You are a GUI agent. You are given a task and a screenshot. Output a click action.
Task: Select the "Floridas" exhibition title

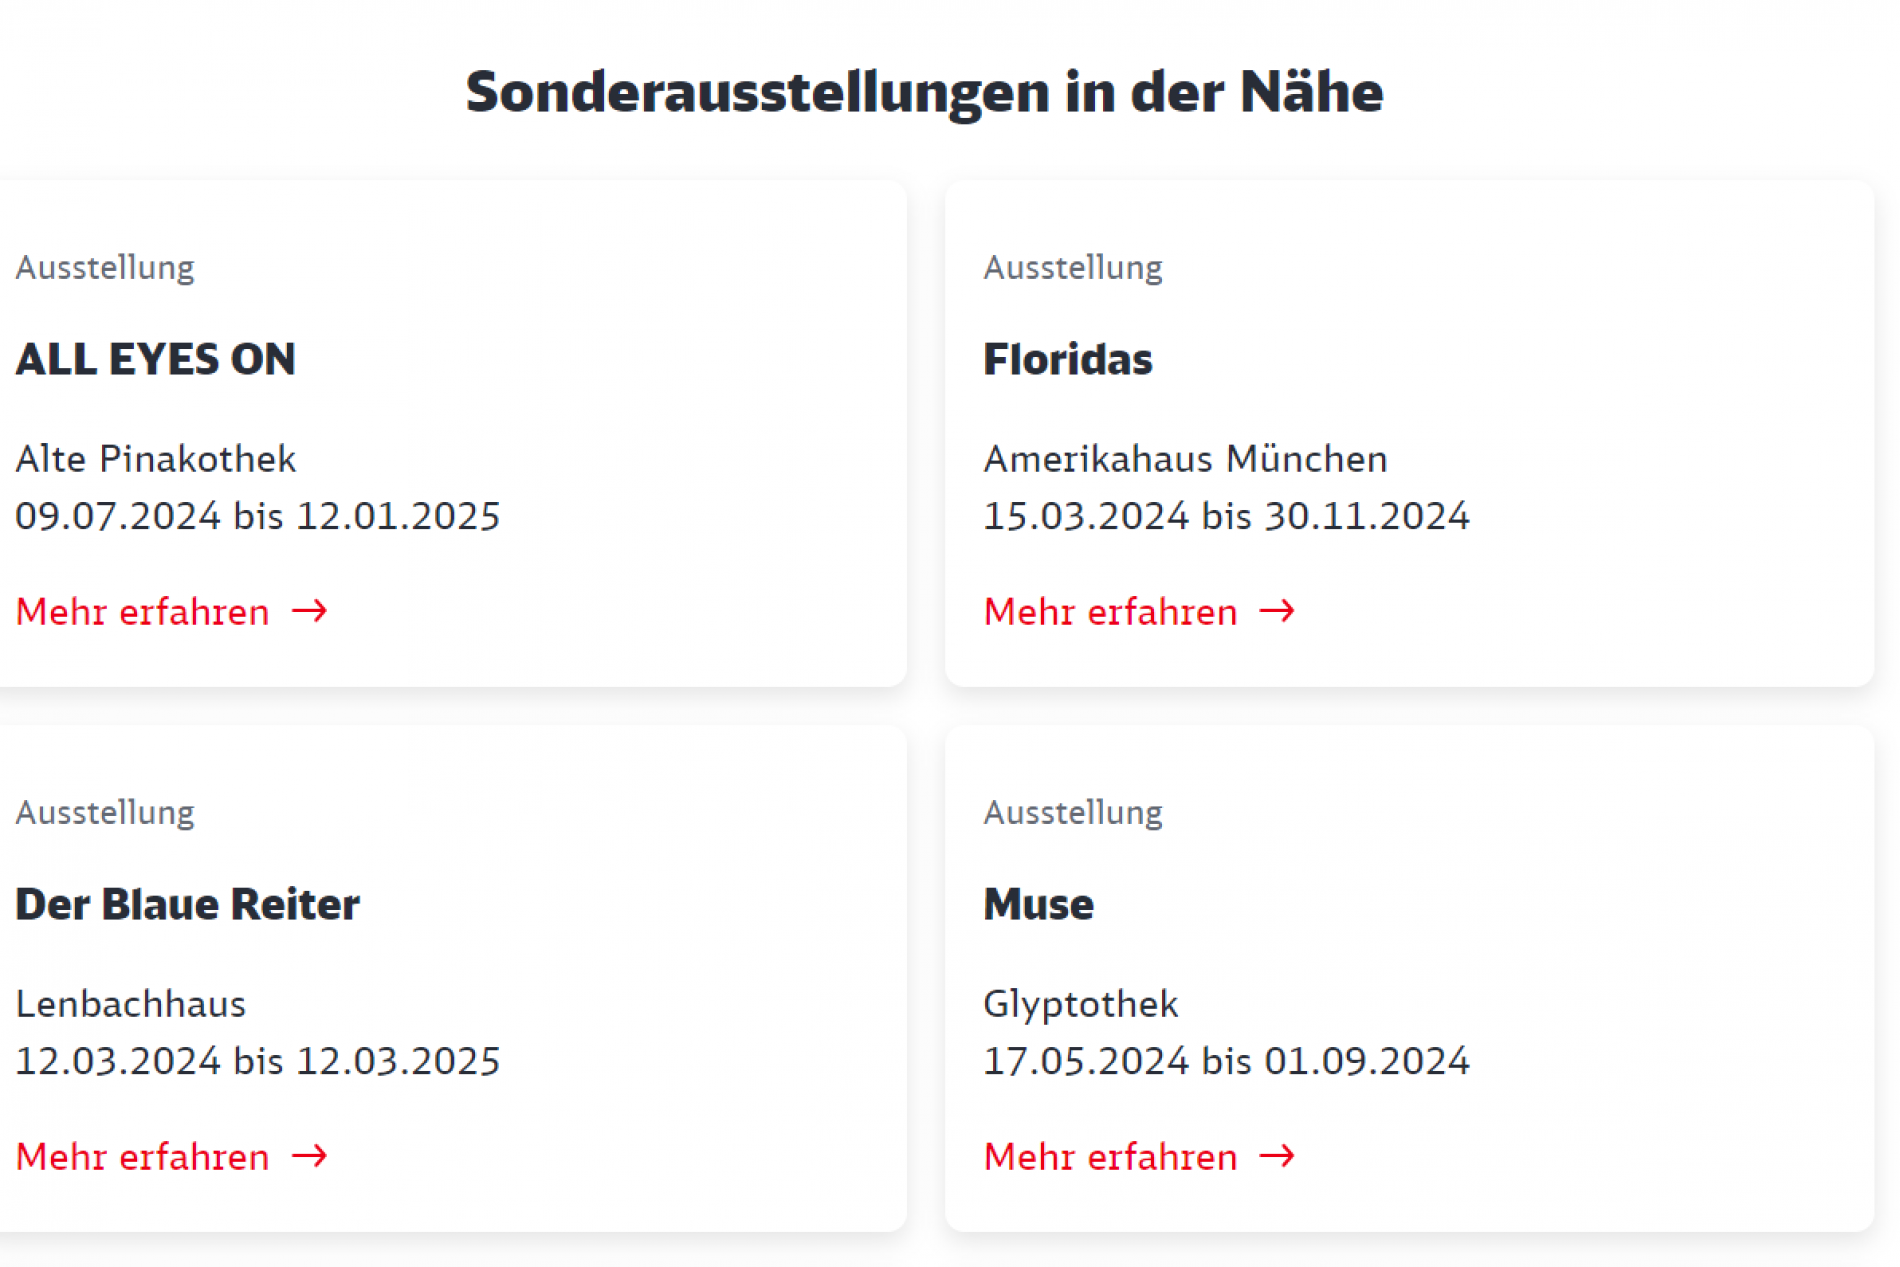[1068, 359]
